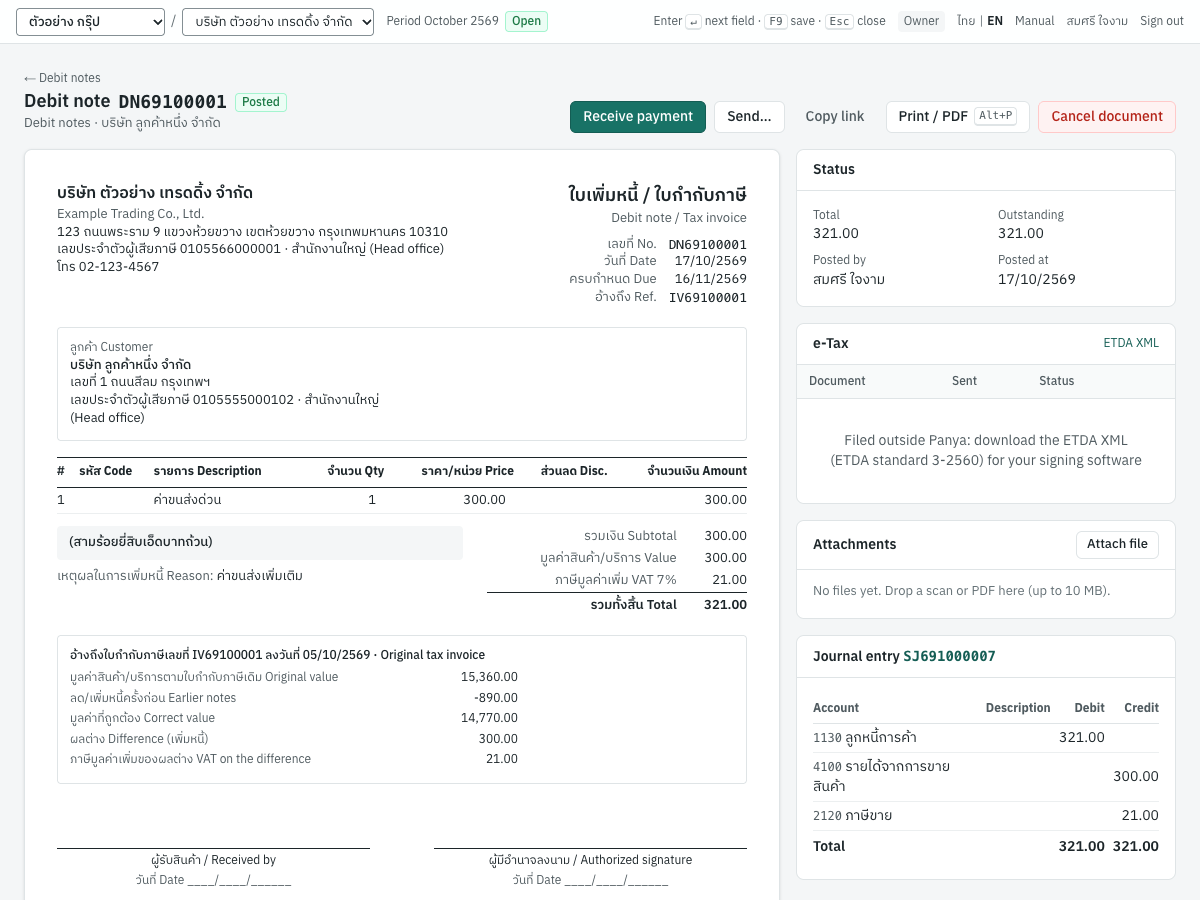Click the Posted status badge
This screenshot has width=1200, height=900.
(x=261, y=102)
